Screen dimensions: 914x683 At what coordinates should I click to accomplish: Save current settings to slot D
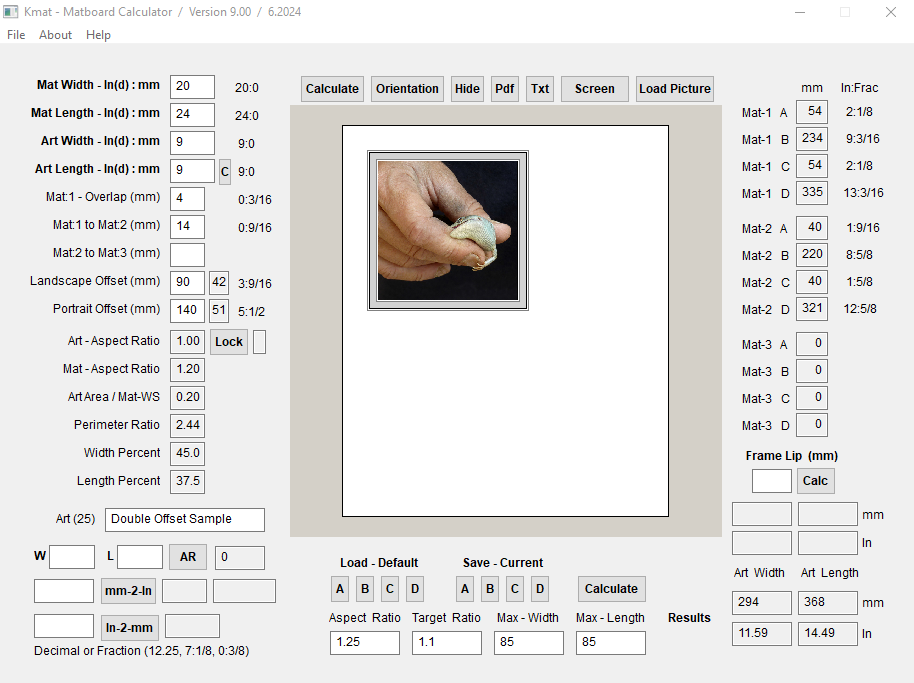click(x=540, y=589)
